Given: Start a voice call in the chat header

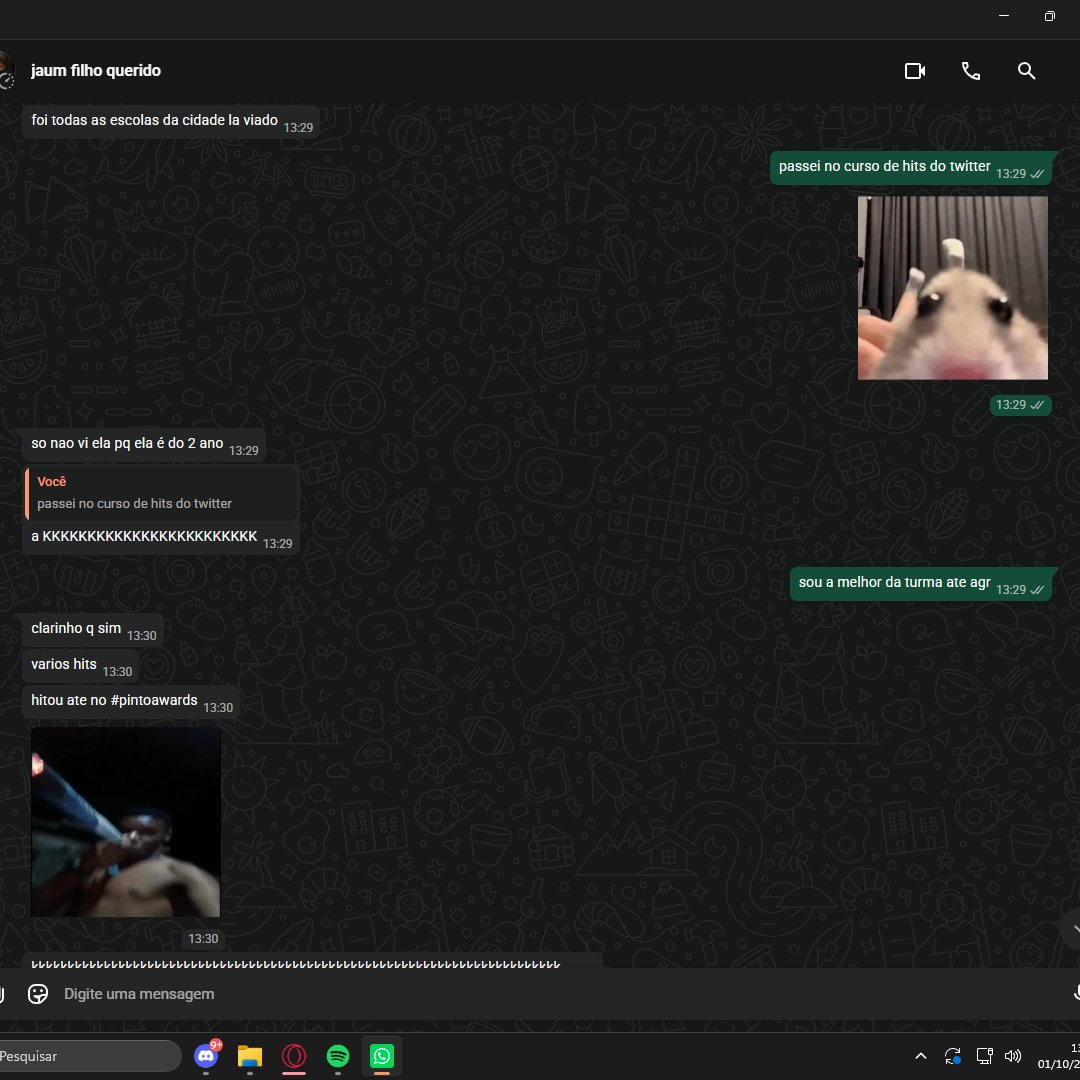Looking at the screenshot, I should [970, 71].
